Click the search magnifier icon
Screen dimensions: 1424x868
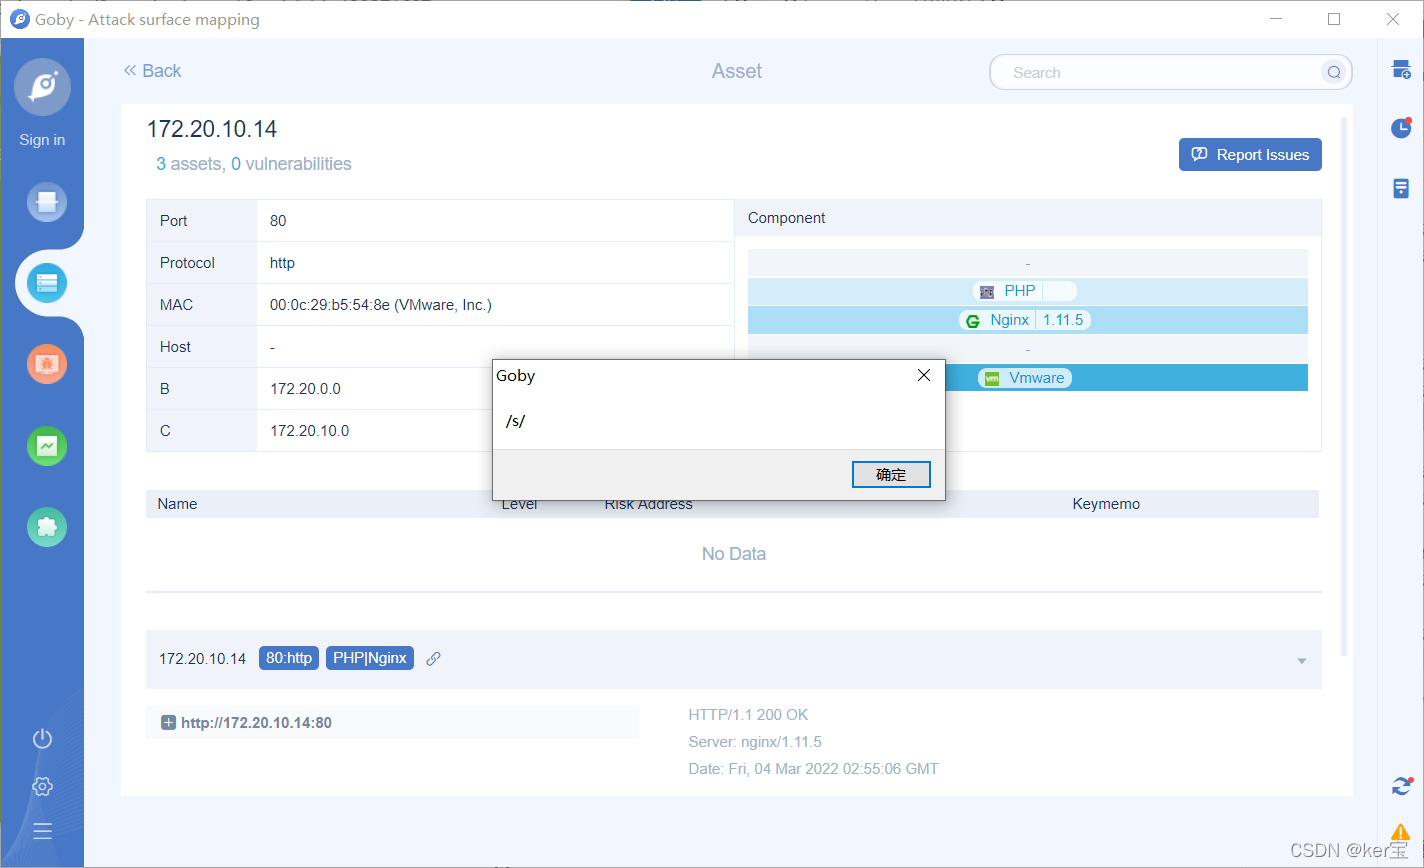1334,72
